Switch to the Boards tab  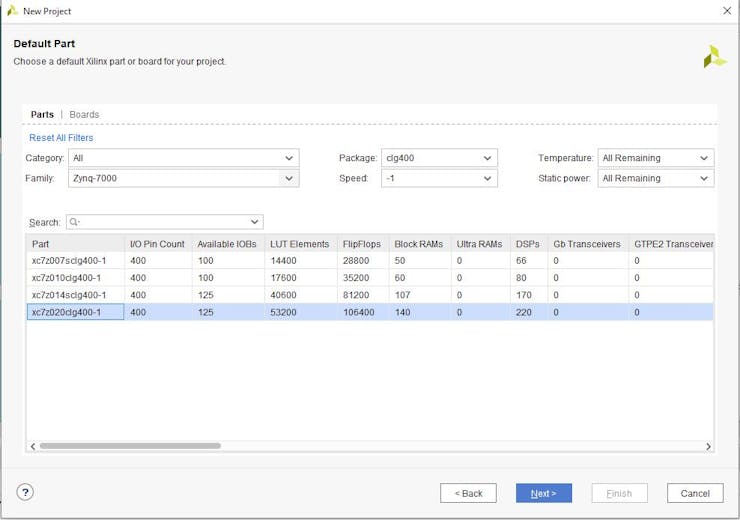point(84,115)
